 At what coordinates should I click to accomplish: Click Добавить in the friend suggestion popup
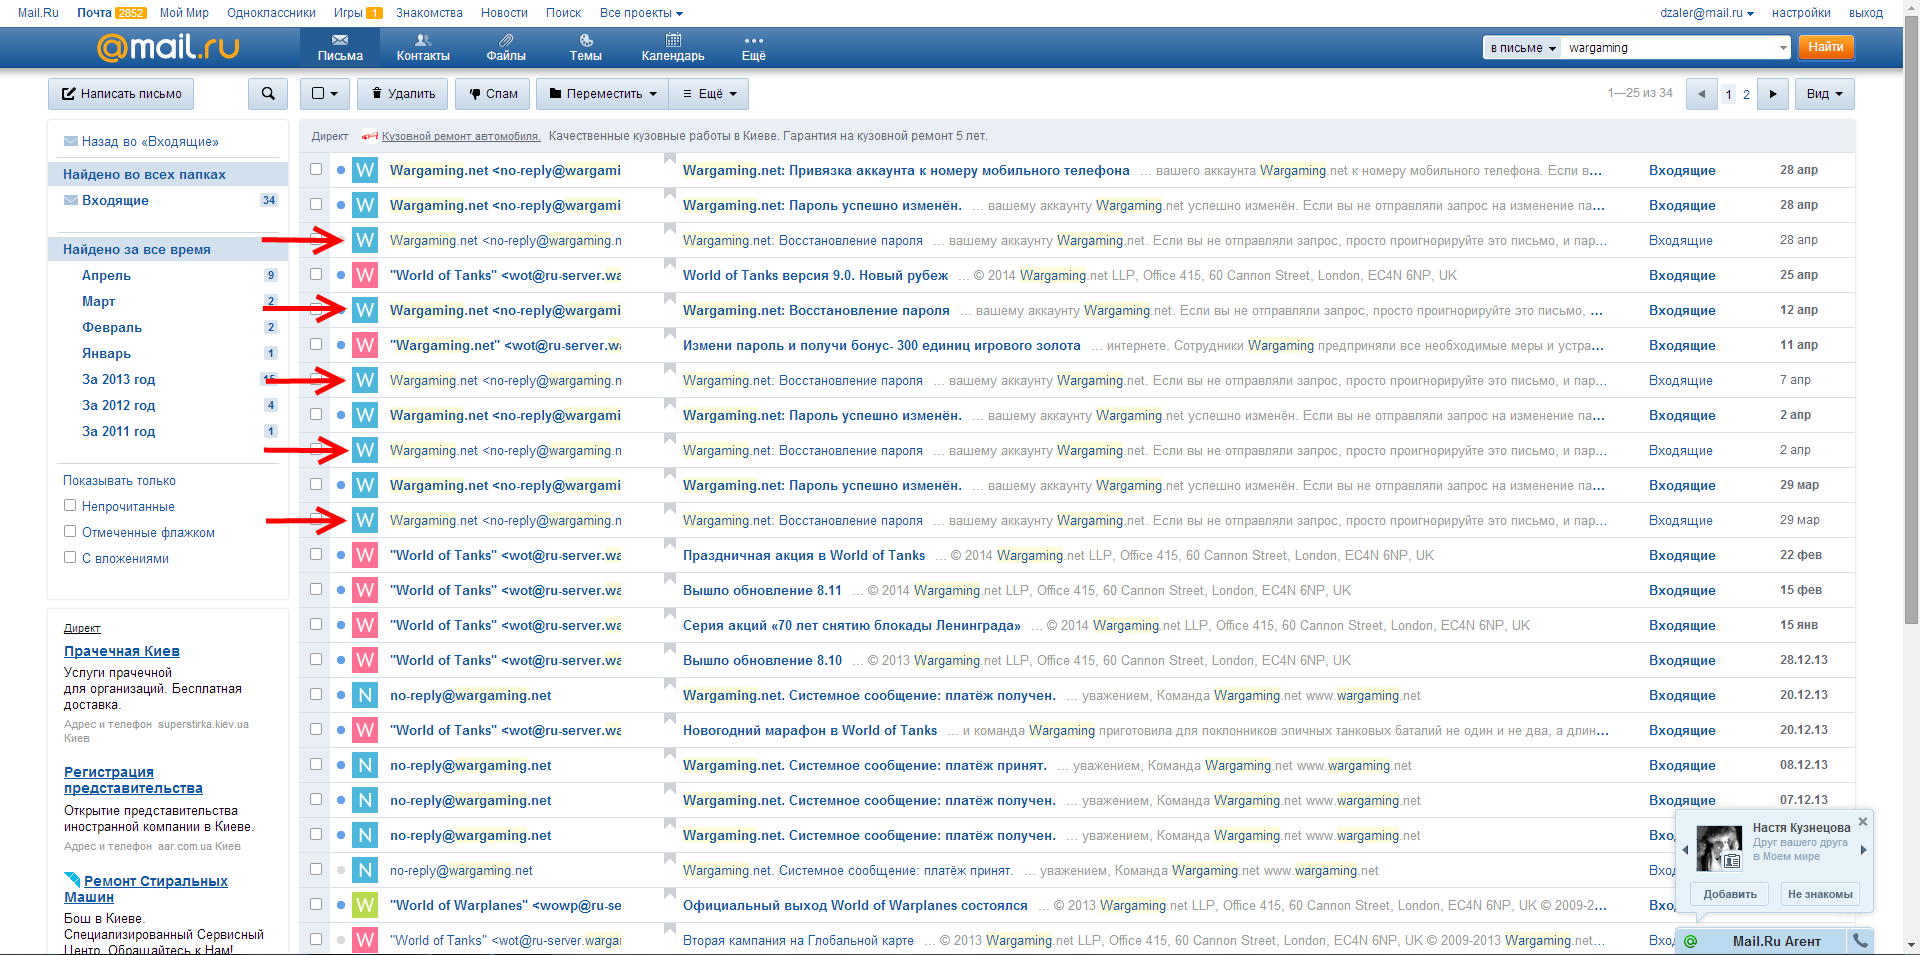point(1730,894)
